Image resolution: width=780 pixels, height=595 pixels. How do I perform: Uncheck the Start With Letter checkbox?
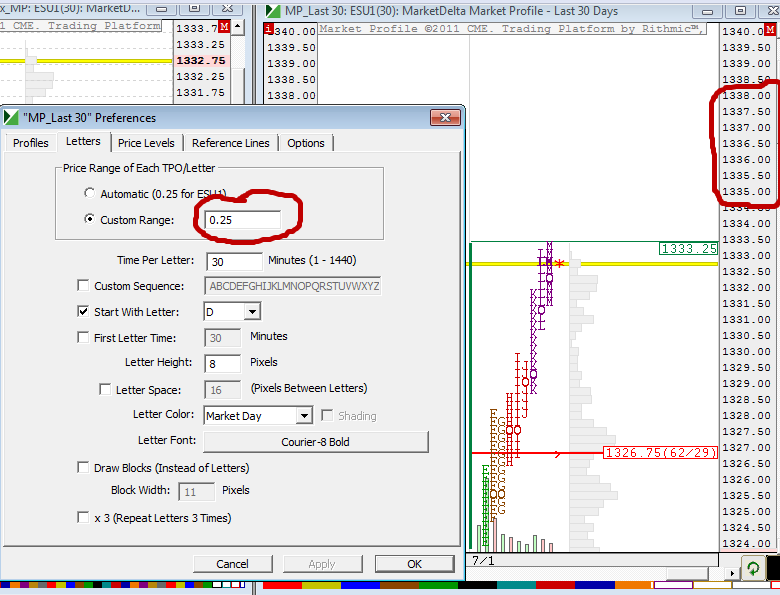tap(84, 312)
